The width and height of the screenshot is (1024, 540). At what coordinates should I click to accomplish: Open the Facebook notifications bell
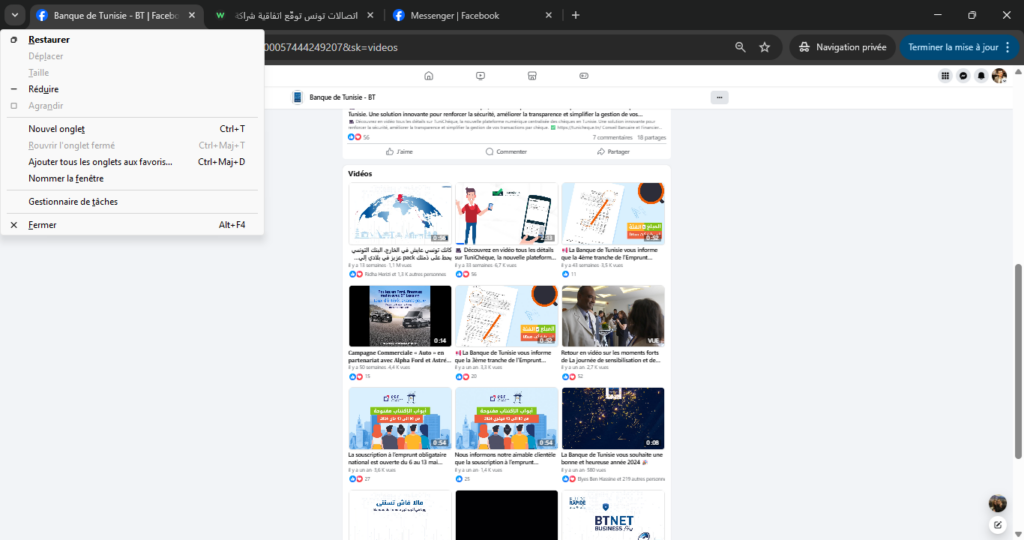point(981,76)
